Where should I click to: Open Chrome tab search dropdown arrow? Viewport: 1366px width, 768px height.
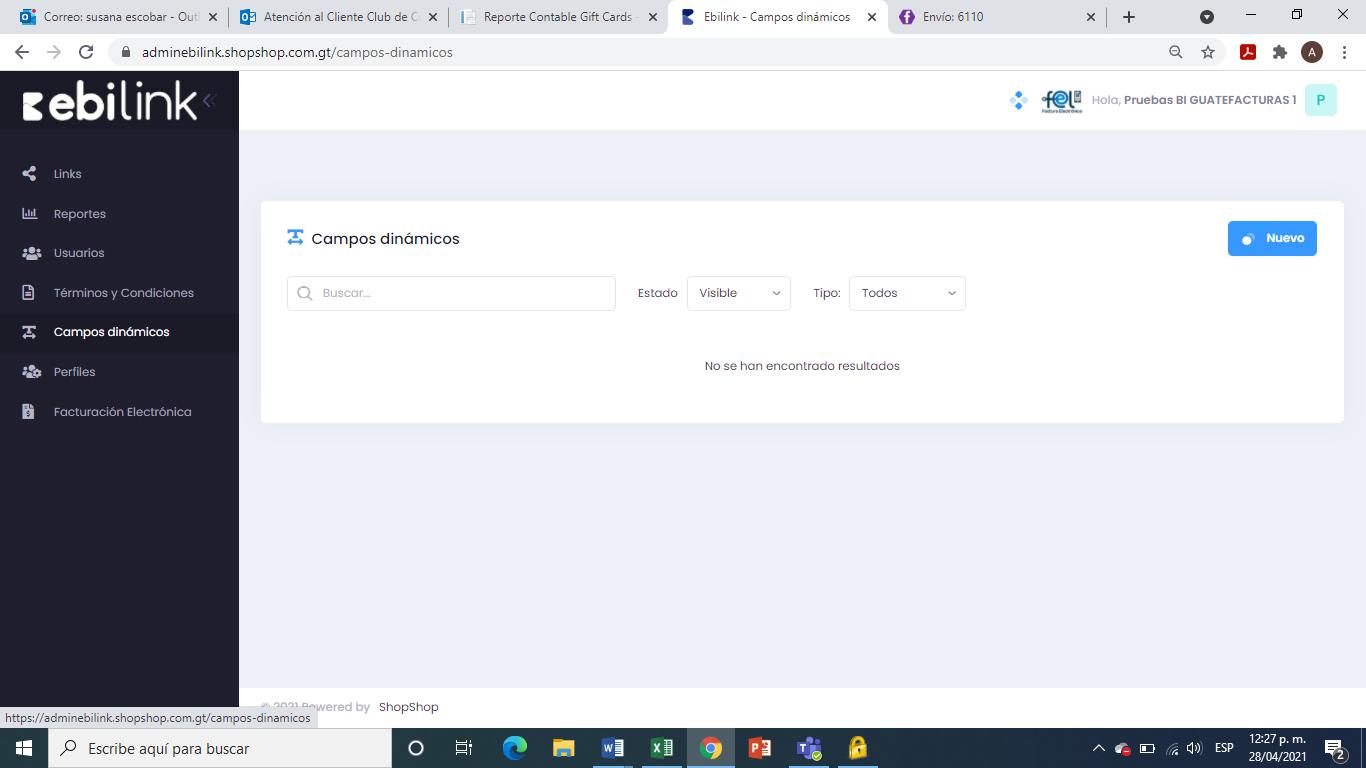[1207, 17]
